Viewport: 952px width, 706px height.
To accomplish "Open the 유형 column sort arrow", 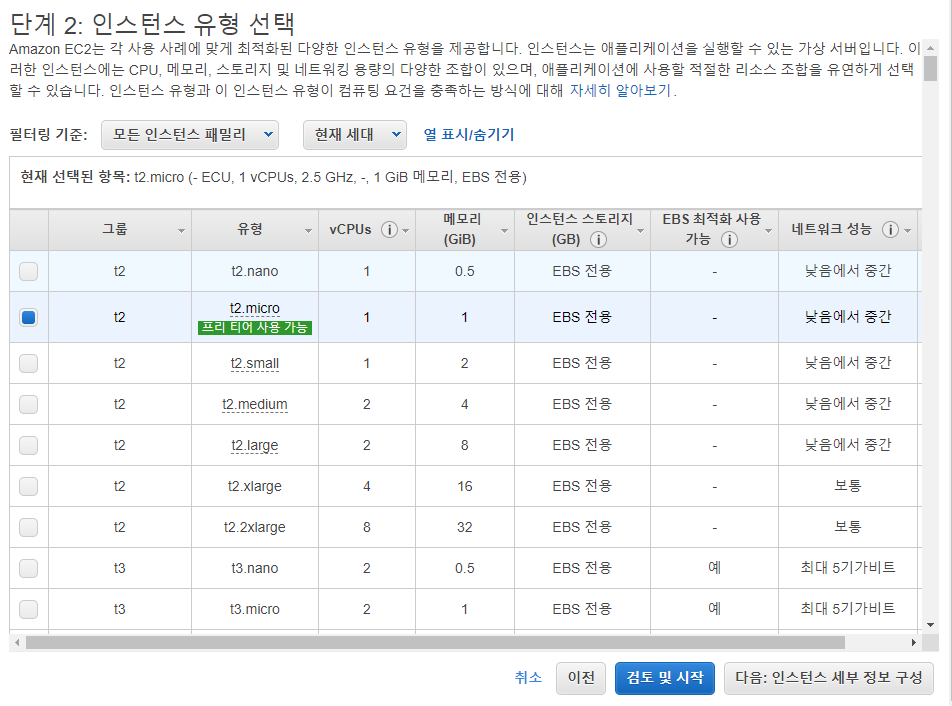I will (x=308, y=231).
